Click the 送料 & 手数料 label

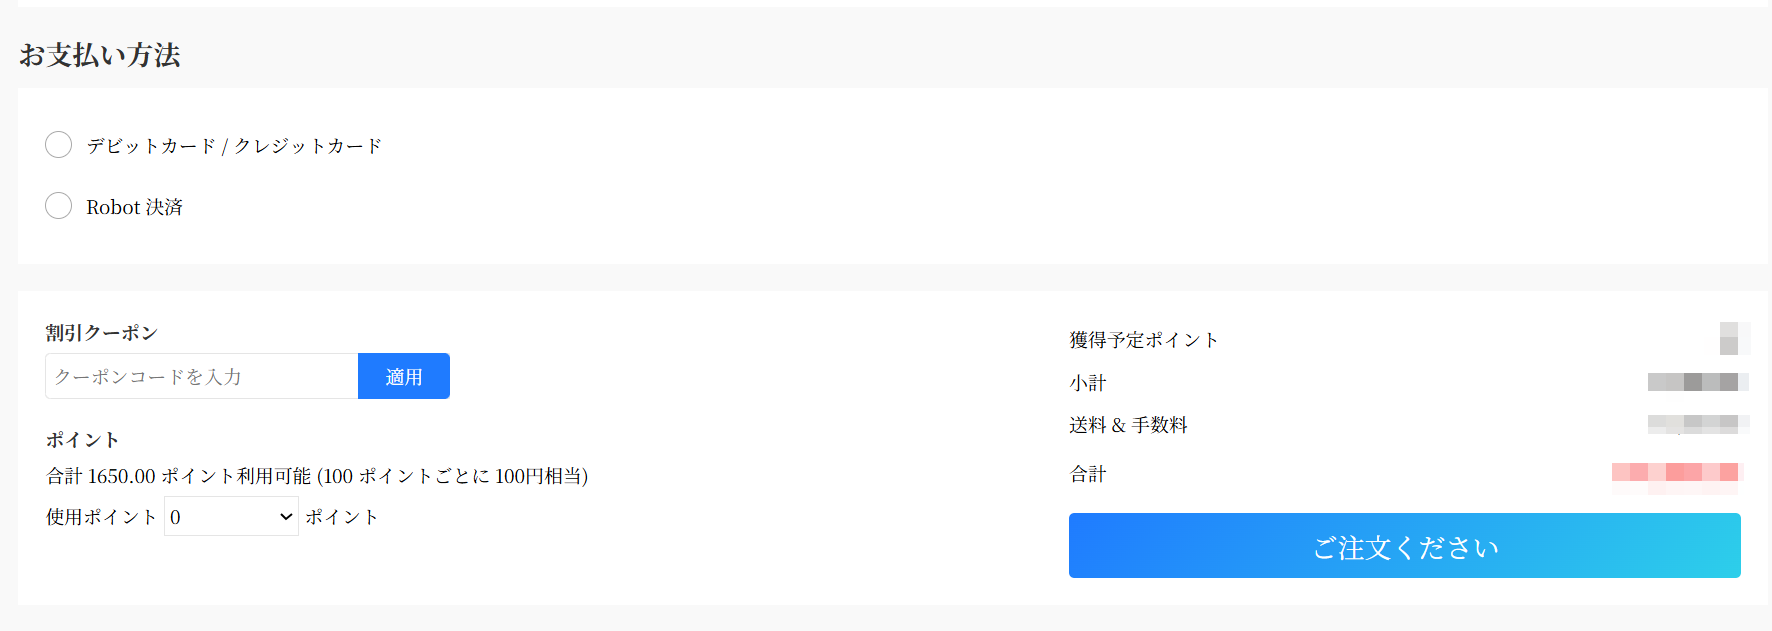[x=1128, y=425]
